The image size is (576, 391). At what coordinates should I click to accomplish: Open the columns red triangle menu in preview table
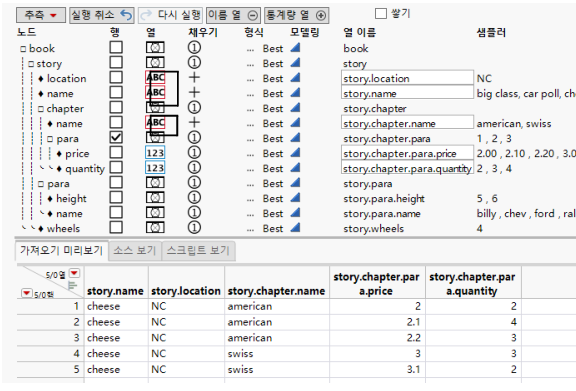pos(75,273)
